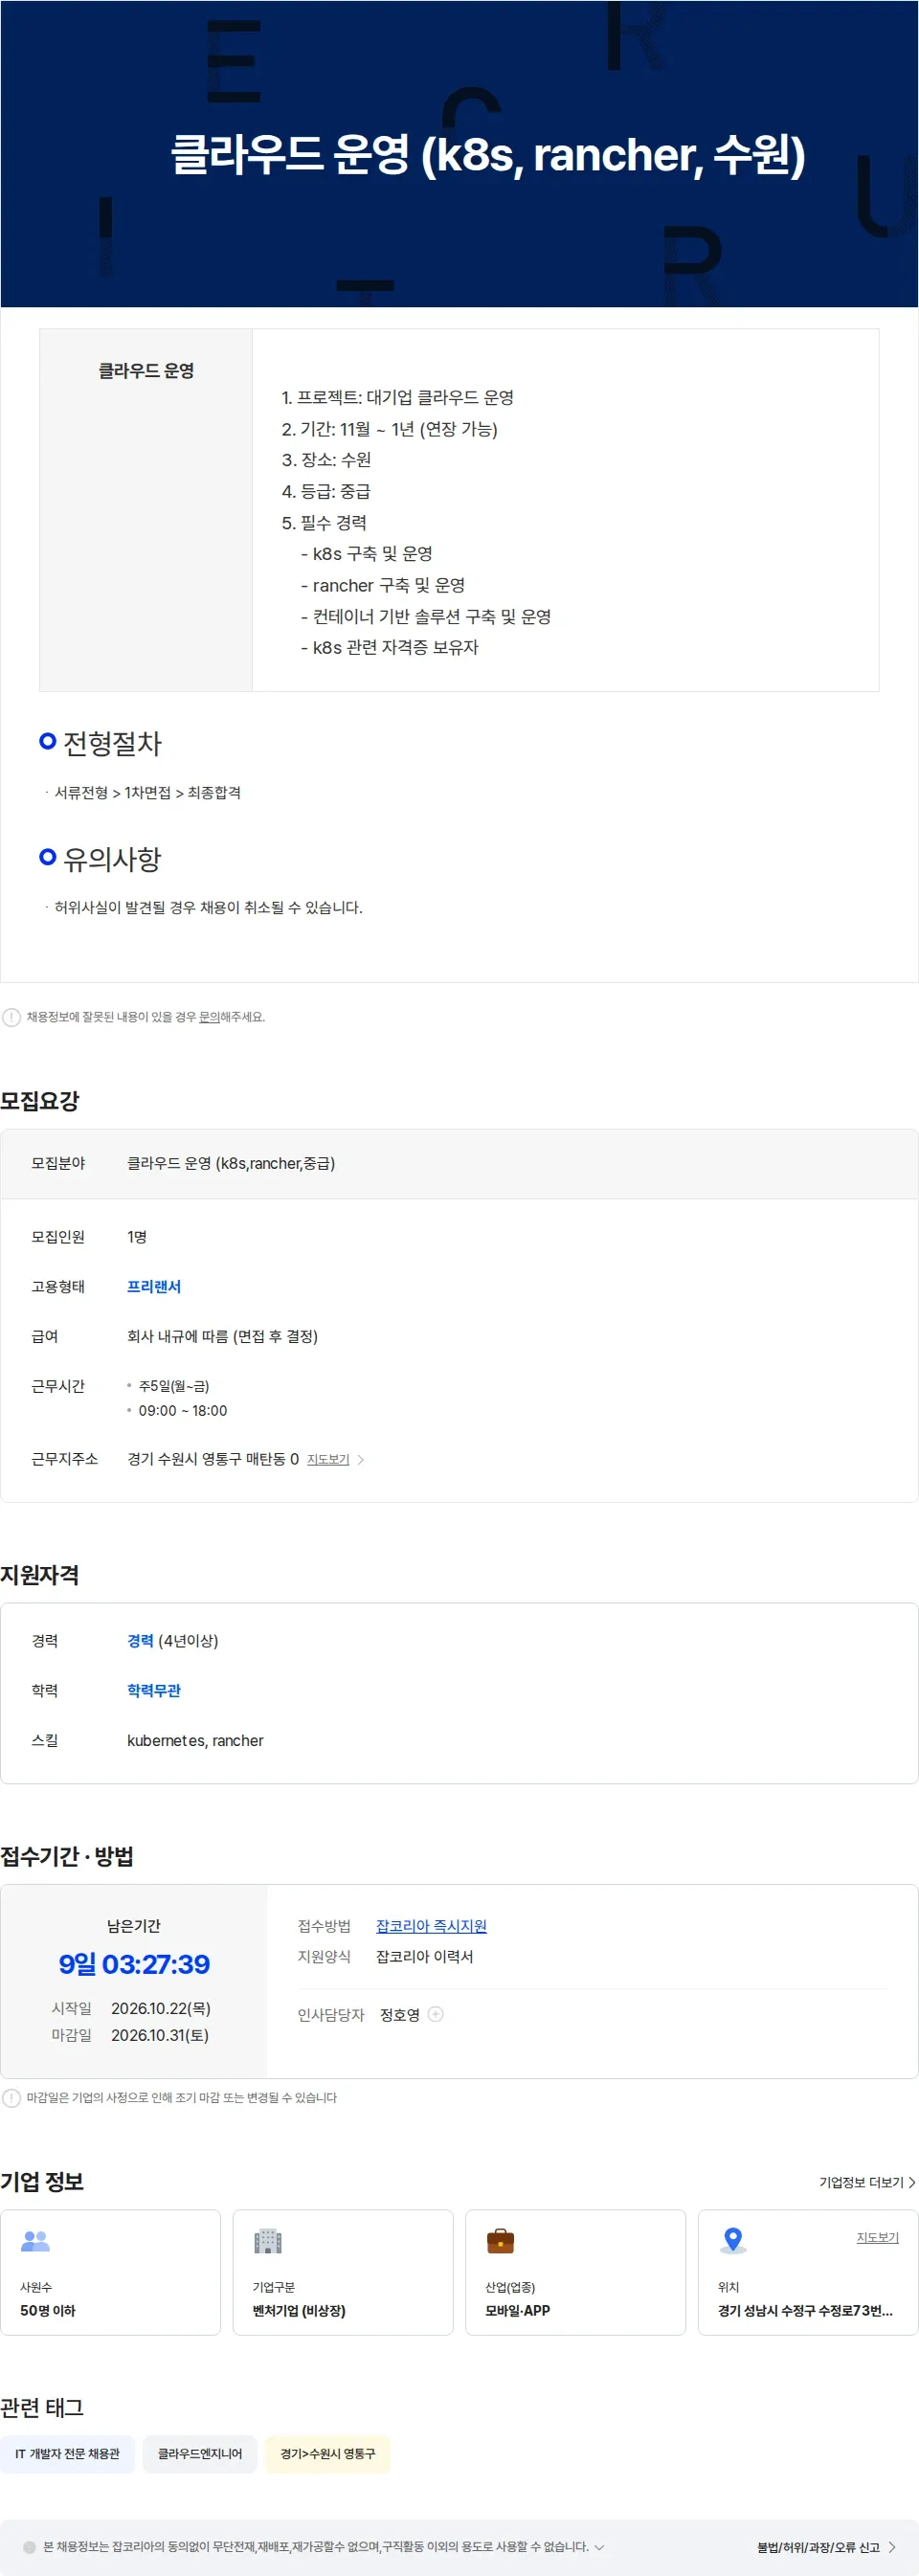Click the page title 클라우드 운영 (k8s, rancher, 수원)
The width and height of the screenshot is (919, 2576).
pos(488,154)
